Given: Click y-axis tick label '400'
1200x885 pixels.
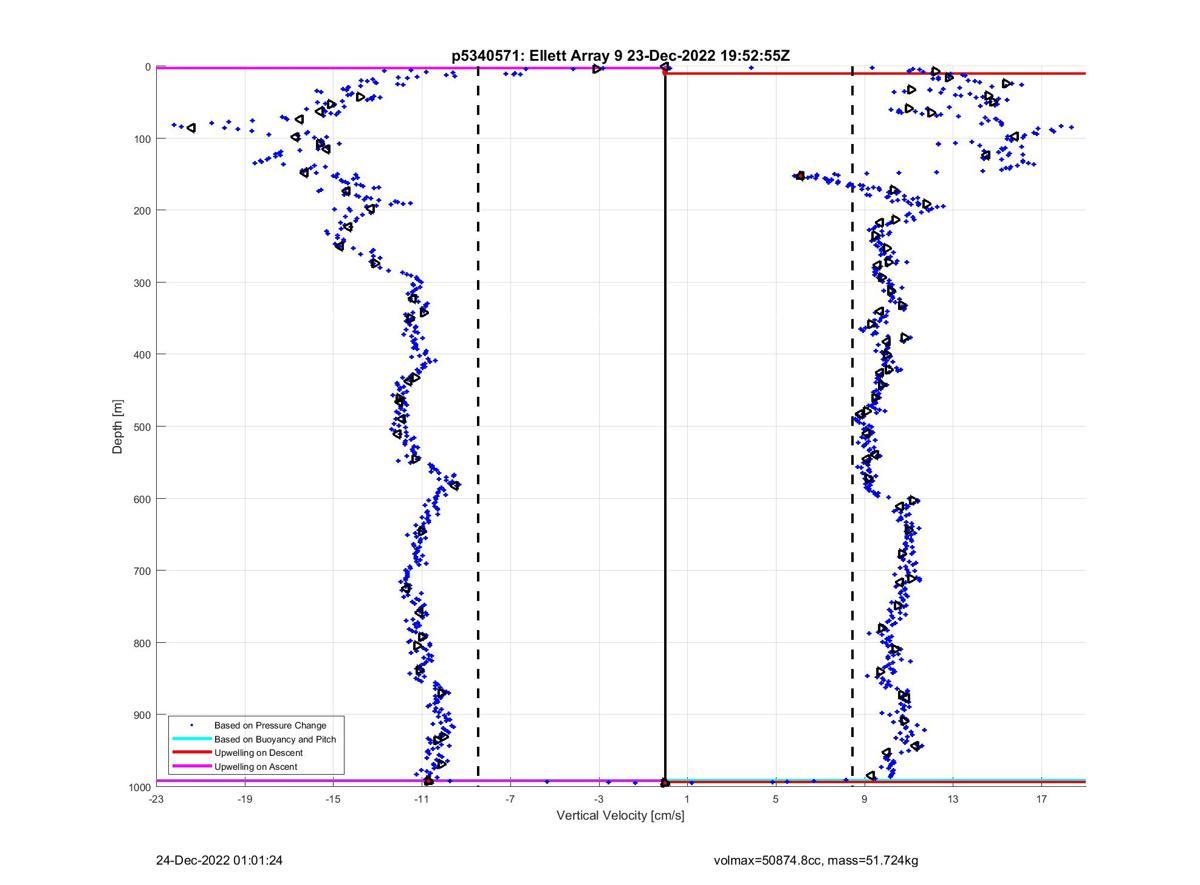Looking at the screenshot, I should pos(142,355).
